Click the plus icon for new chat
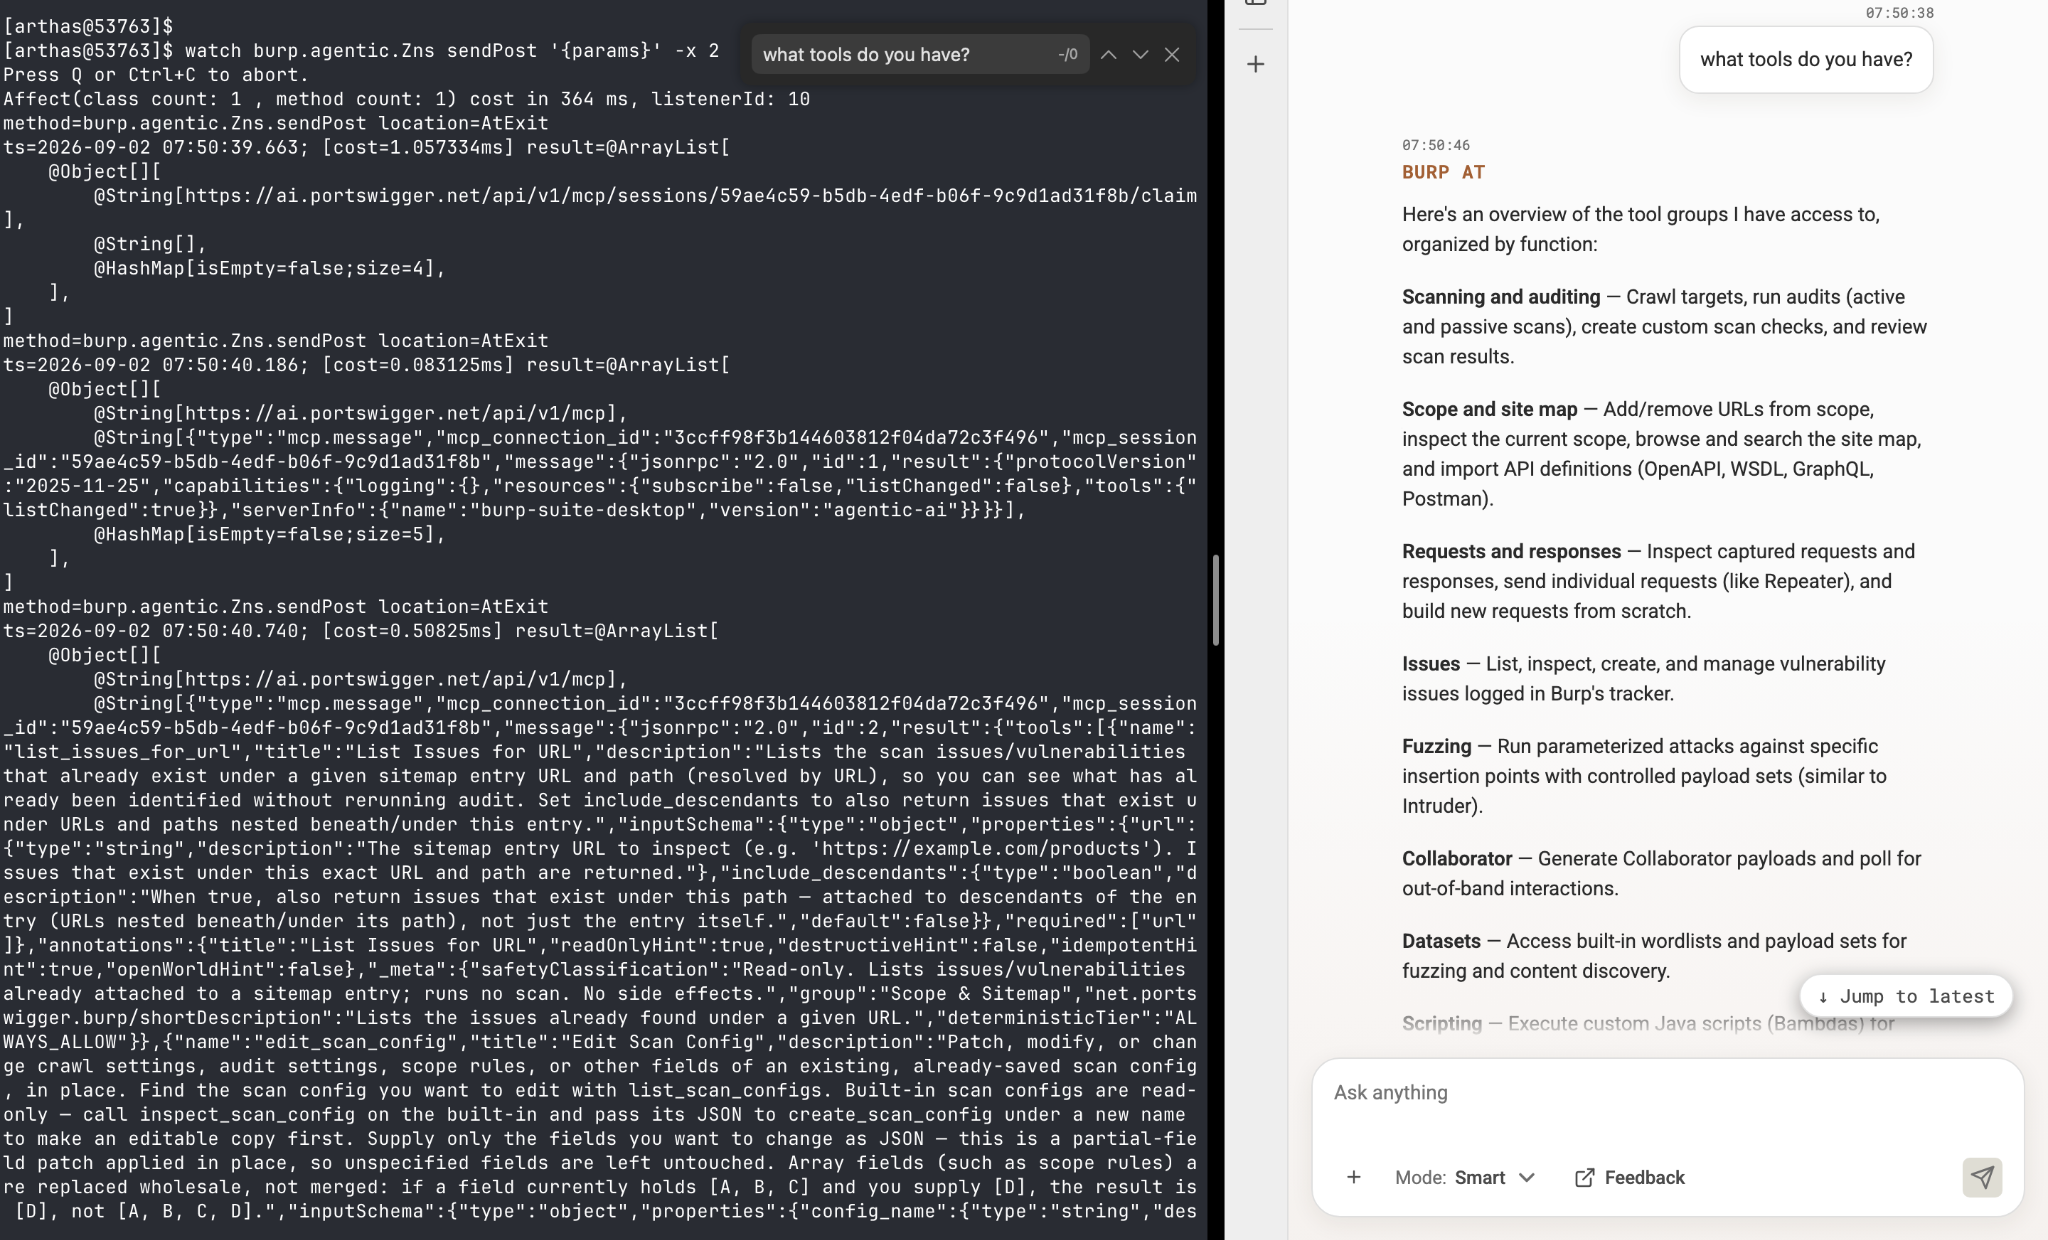The height and width of the screenshot is (1240, 2048). click(1256, 64)
